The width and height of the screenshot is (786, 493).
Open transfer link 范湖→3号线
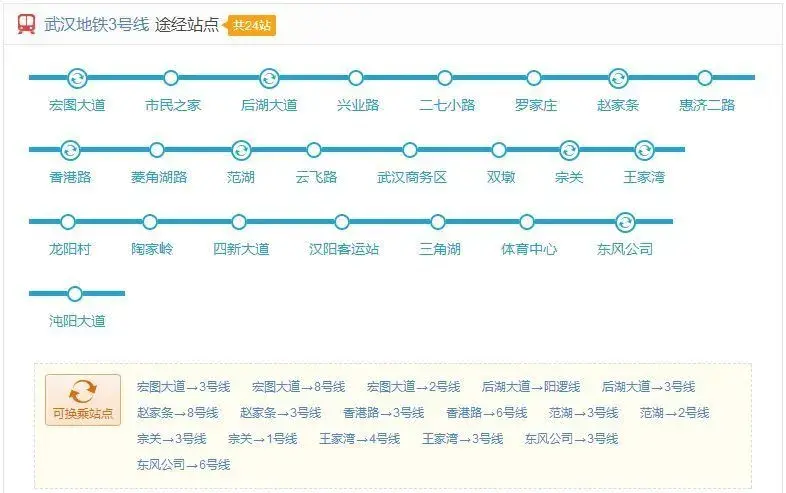tap(583, 413)
